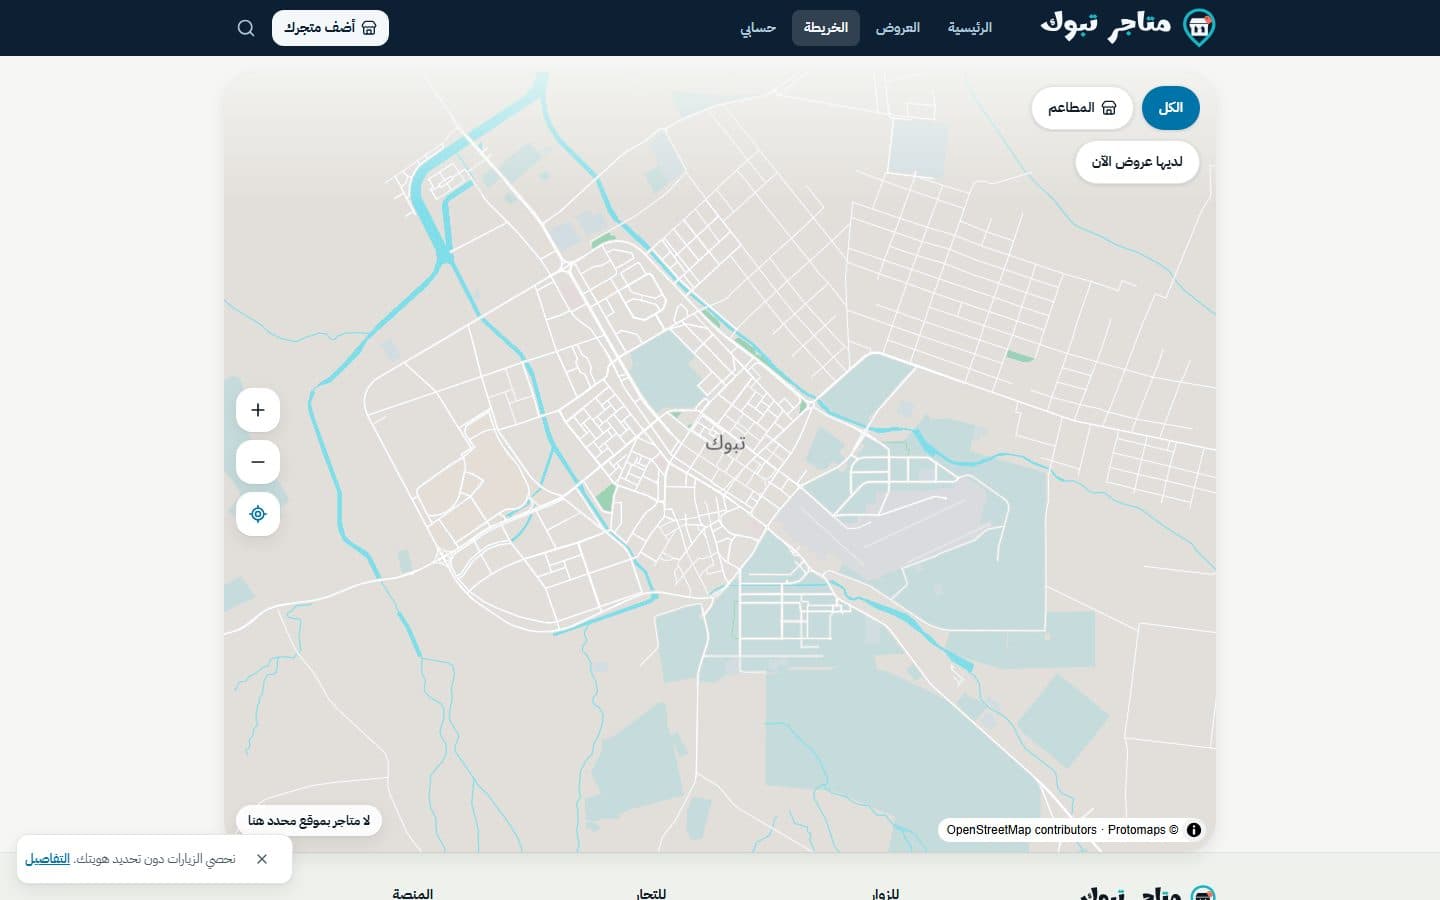The width and height of the screenshot is (1440, 900).
Task: Toggle لديها عروض الآن filter
Action: click(x=1137, y=162)
